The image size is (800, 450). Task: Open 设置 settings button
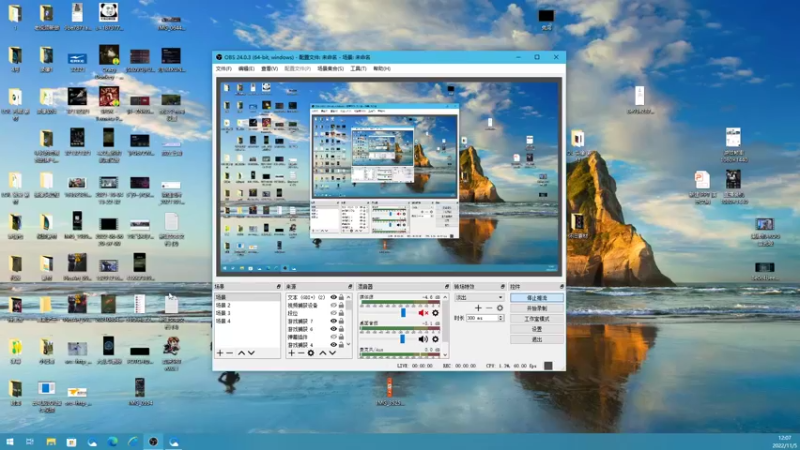(537, 329)
